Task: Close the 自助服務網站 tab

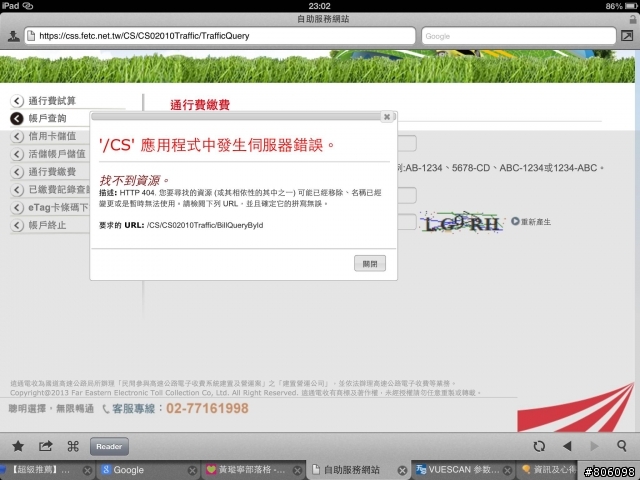Action: pyautogui.click(x=402, y=471)
